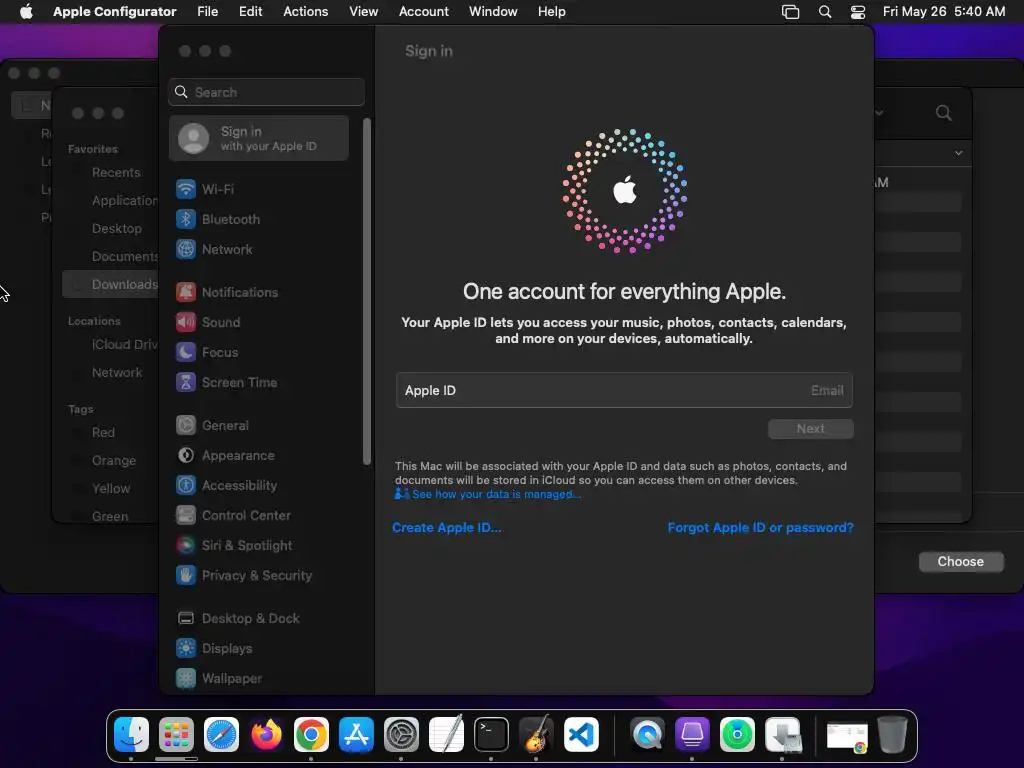The image size is (1024, 768).
Task: Click the Settings sidebar Search field
Action: click(x=266, y=92)
